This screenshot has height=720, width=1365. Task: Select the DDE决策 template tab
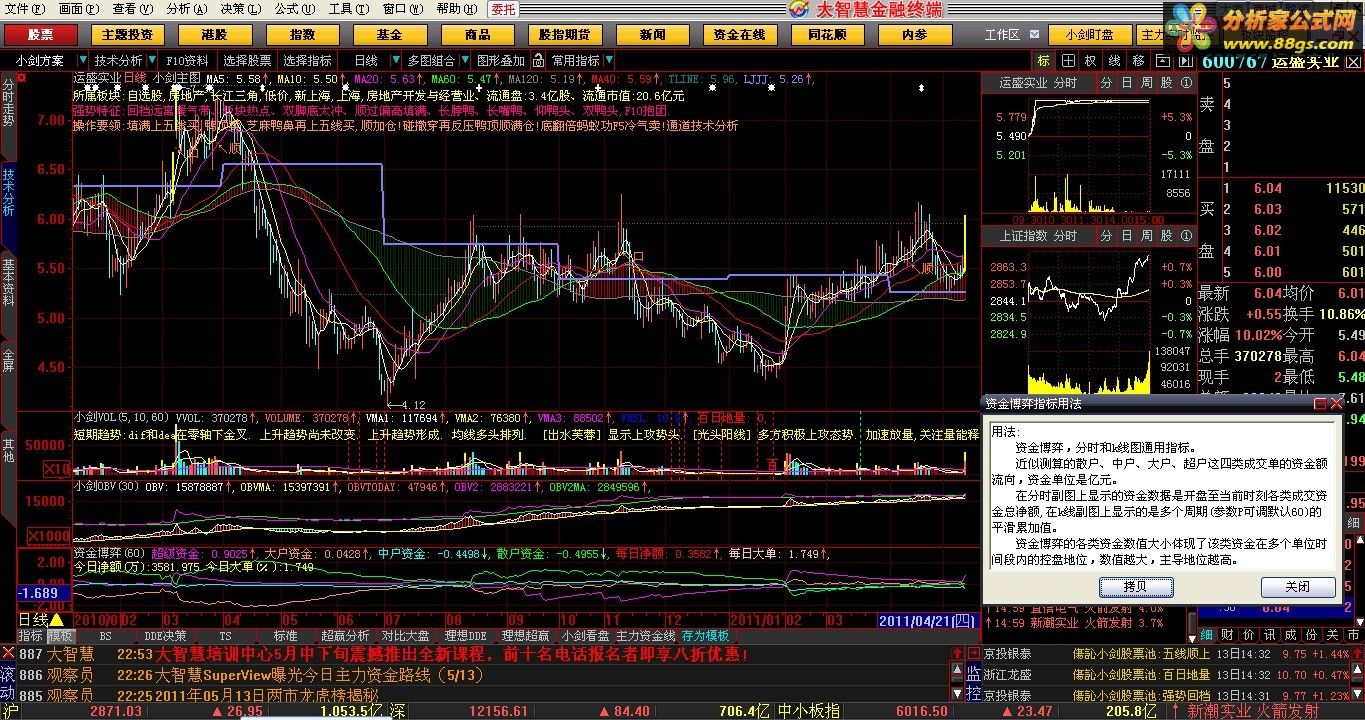pos(165,635)
